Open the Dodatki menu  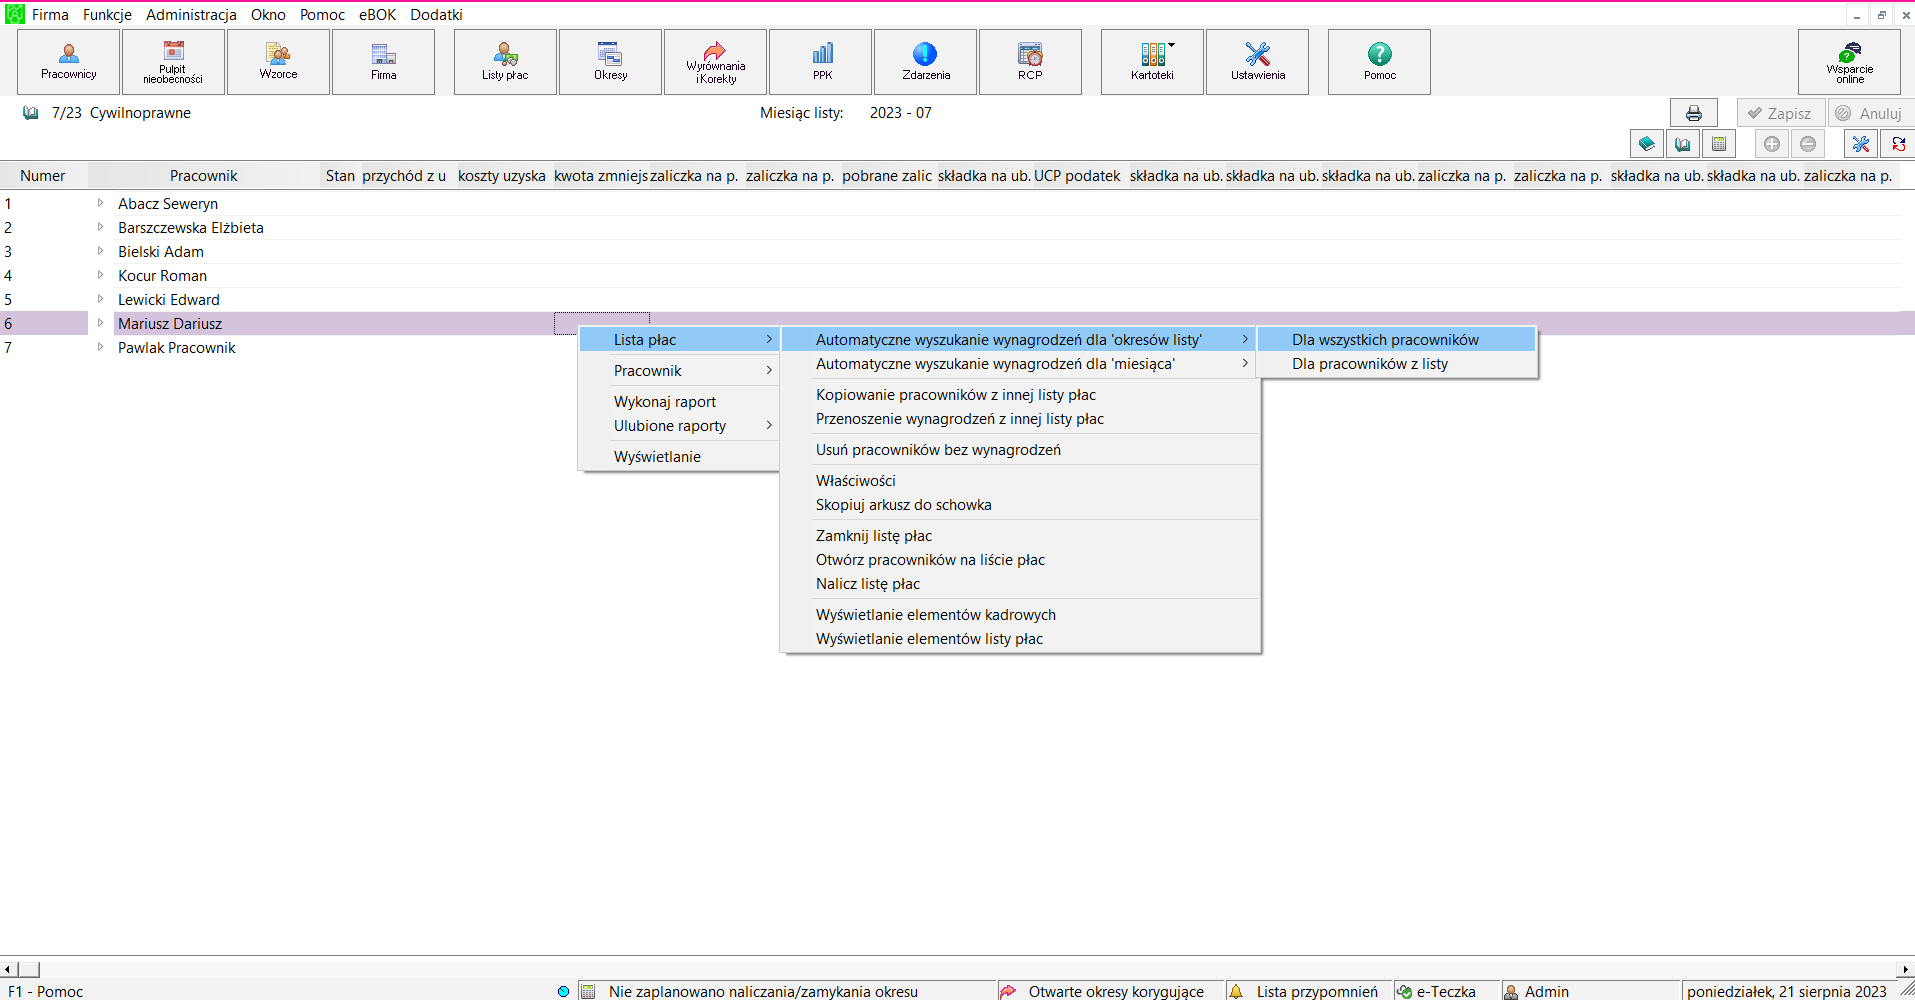pos(436,14)
